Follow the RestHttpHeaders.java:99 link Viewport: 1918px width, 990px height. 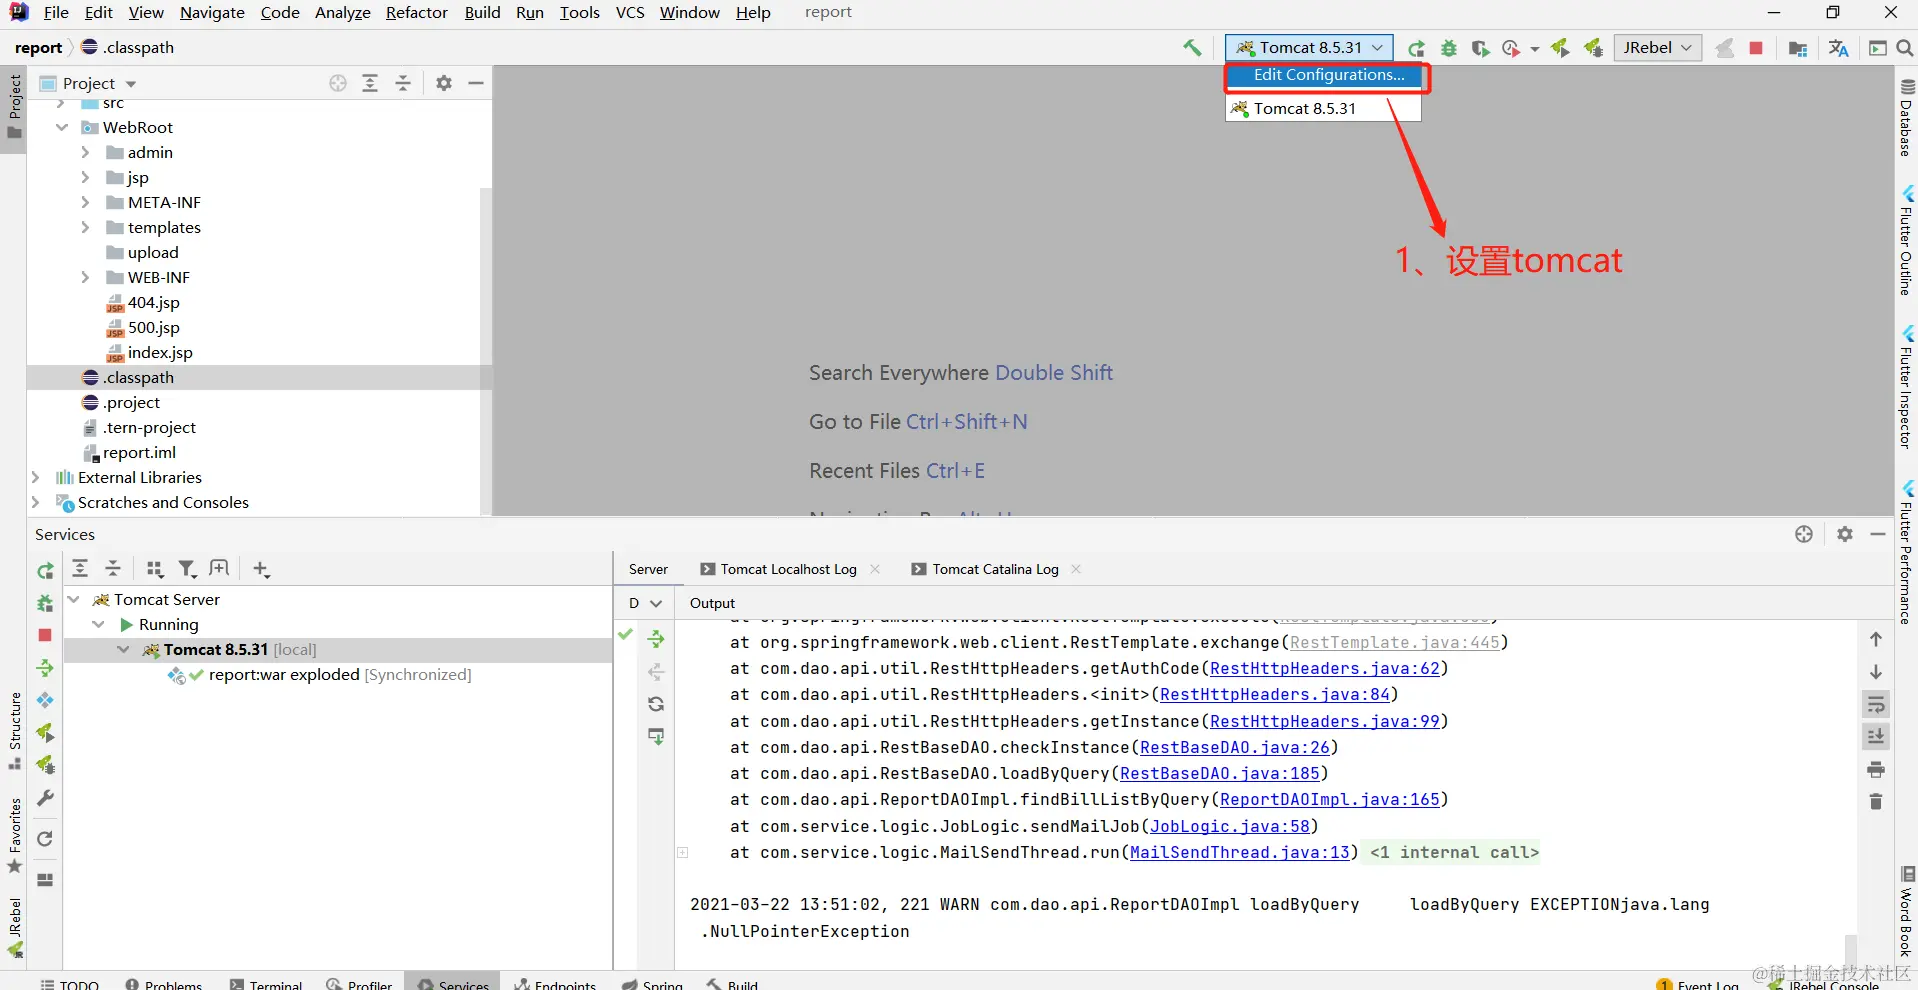pyautogui.click(x=1325, y=722)
